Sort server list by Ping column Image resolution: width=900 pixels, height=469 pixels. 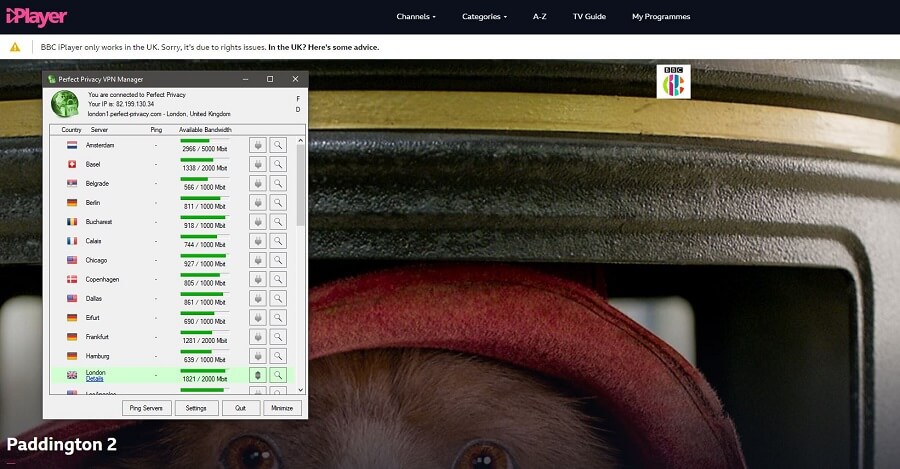(x=156, y=130)
